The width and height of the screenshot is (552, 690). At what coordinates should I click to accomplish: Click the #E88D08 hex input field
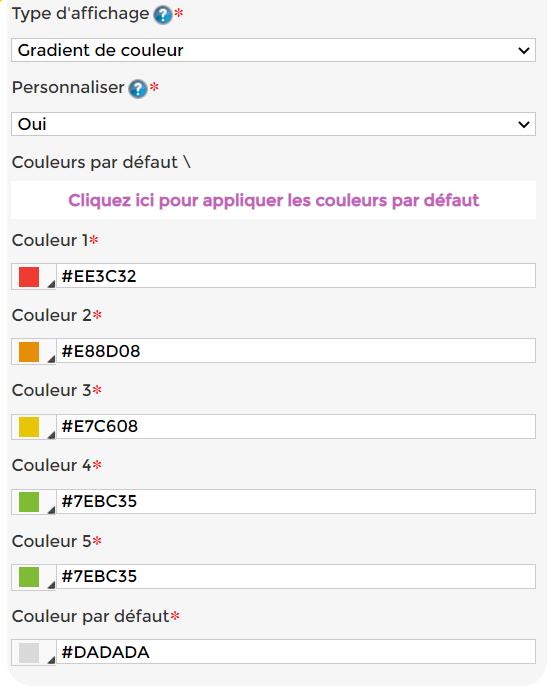(x=296, y=351)
